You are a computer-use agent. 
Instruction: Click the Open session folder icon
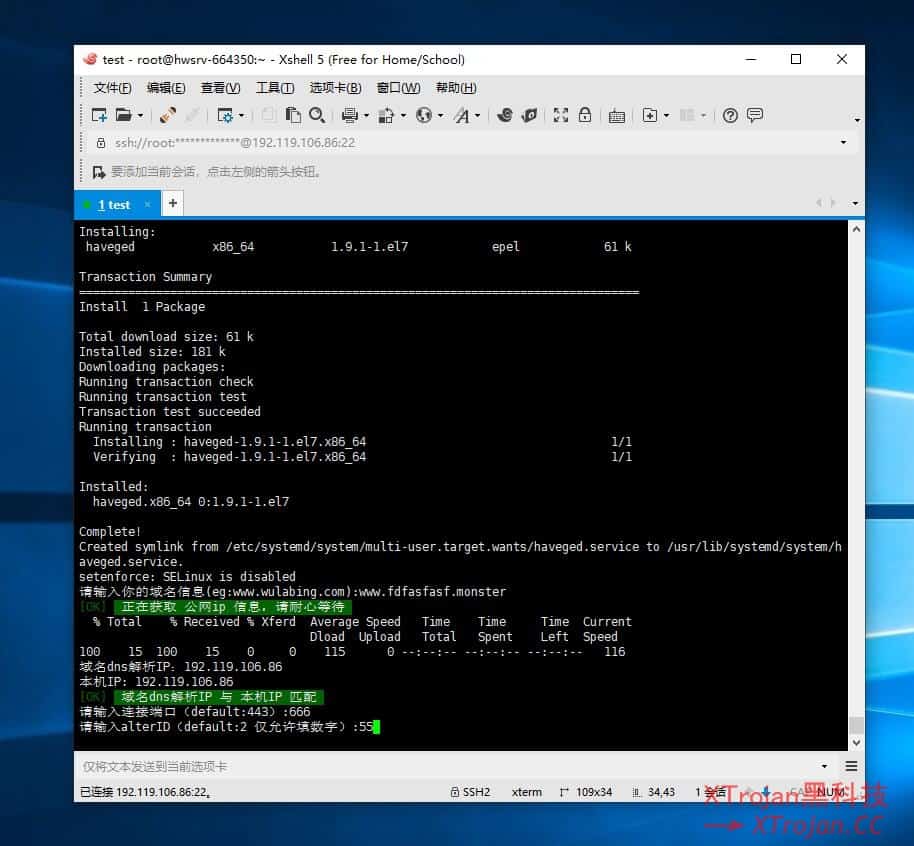click(123, 115)
